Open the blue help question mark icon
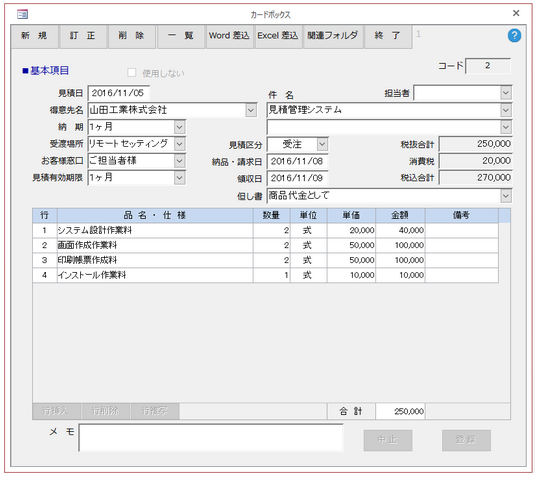This screenshot has width=536, height=477. pyautogui.click(x=514, y=35)
